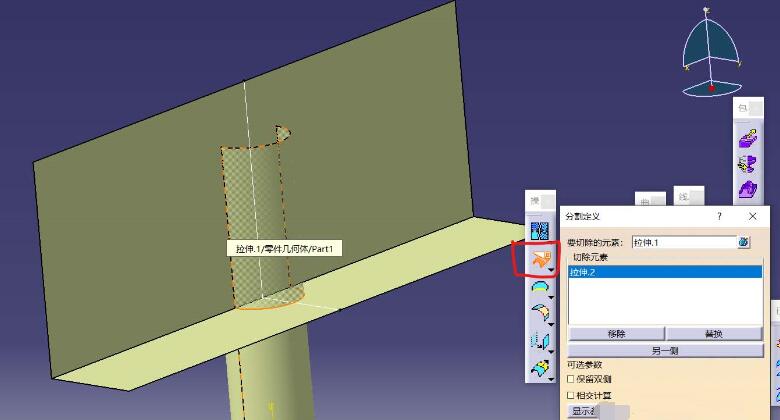Enable the 保留双侧 checkbox
Screen dimensions: 780x420
[x=571, y=379]
